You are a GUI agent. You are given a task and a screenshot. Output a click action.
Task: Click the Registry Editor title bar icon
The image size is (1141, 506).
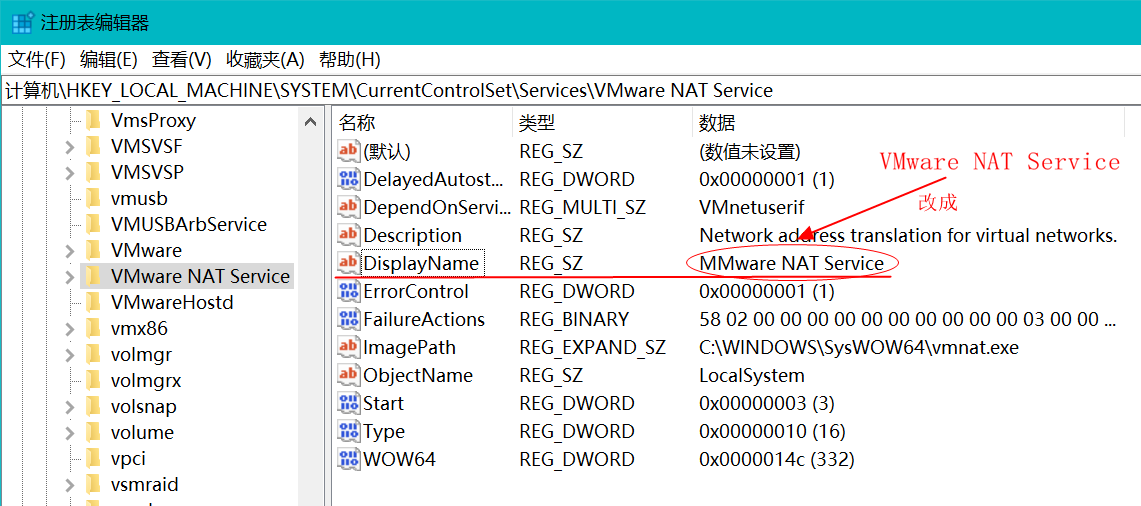click(x=23, y=23)
